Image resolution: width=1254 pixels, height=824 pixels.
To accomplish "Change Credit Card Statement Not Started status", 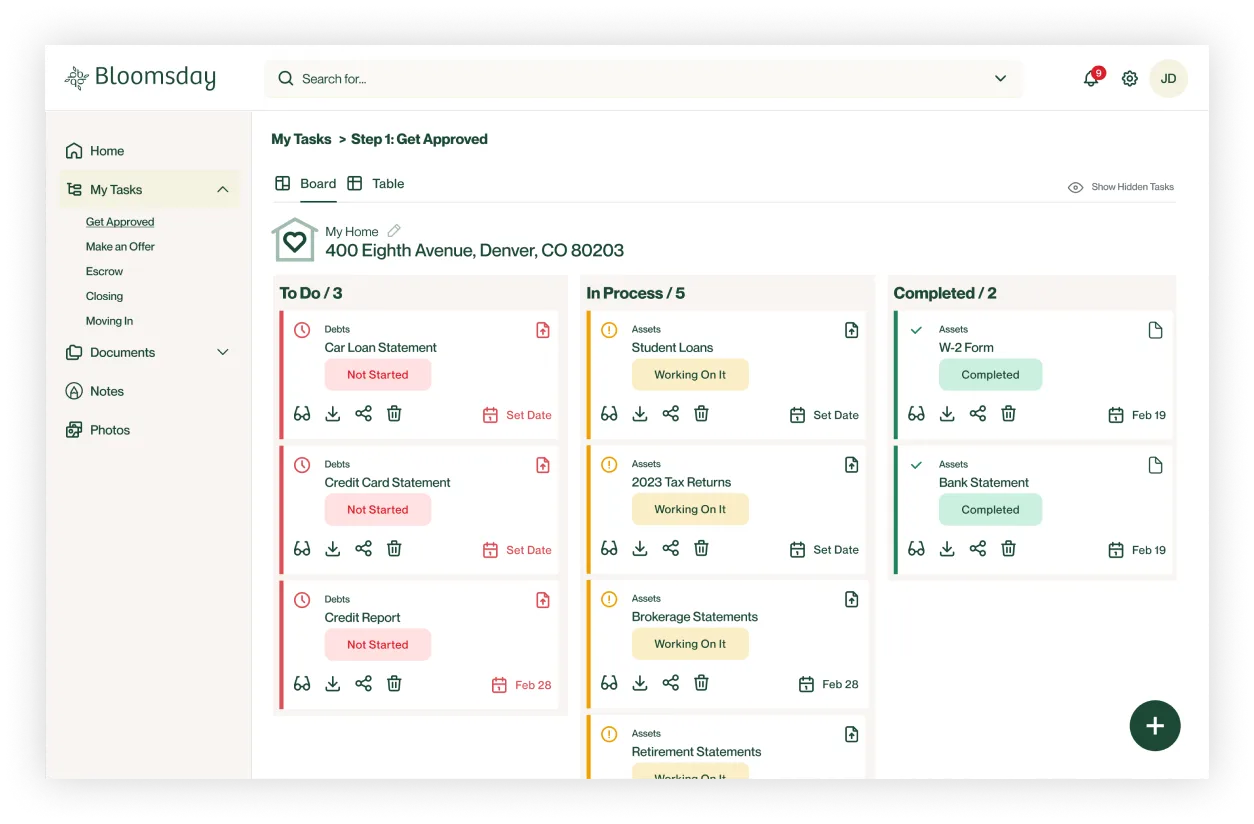I will tap(378, 510).
